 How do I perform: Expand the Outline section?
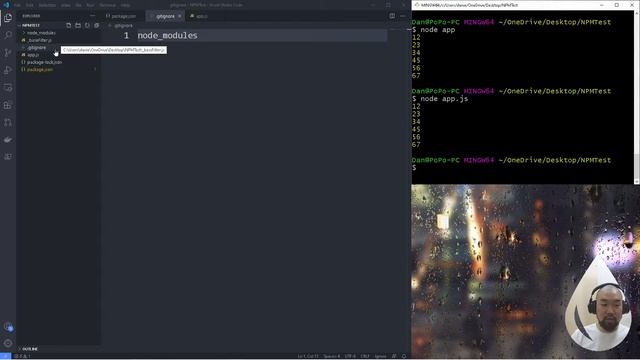(x=29, y=349)
